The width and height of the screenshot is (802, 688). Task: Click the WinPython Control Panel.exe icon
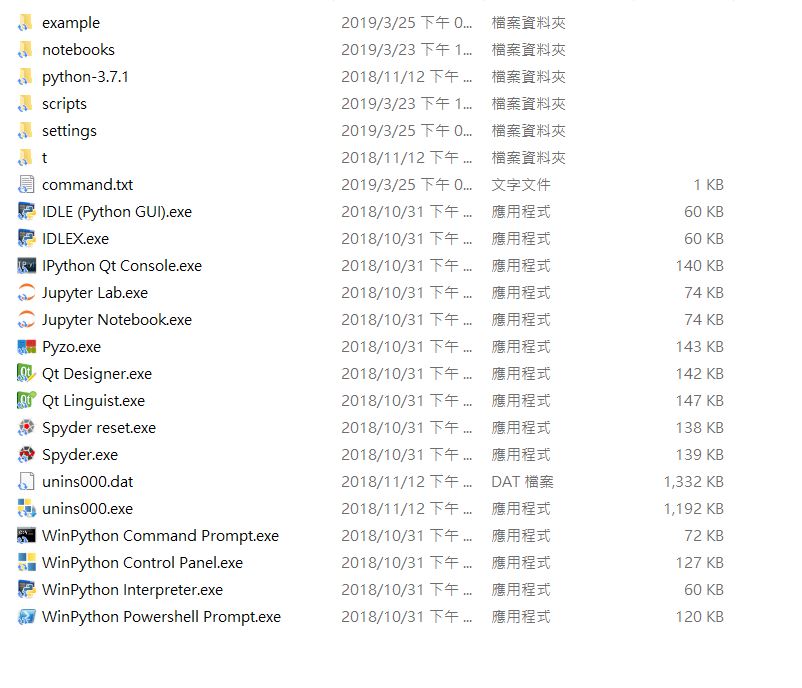[26, 563]
